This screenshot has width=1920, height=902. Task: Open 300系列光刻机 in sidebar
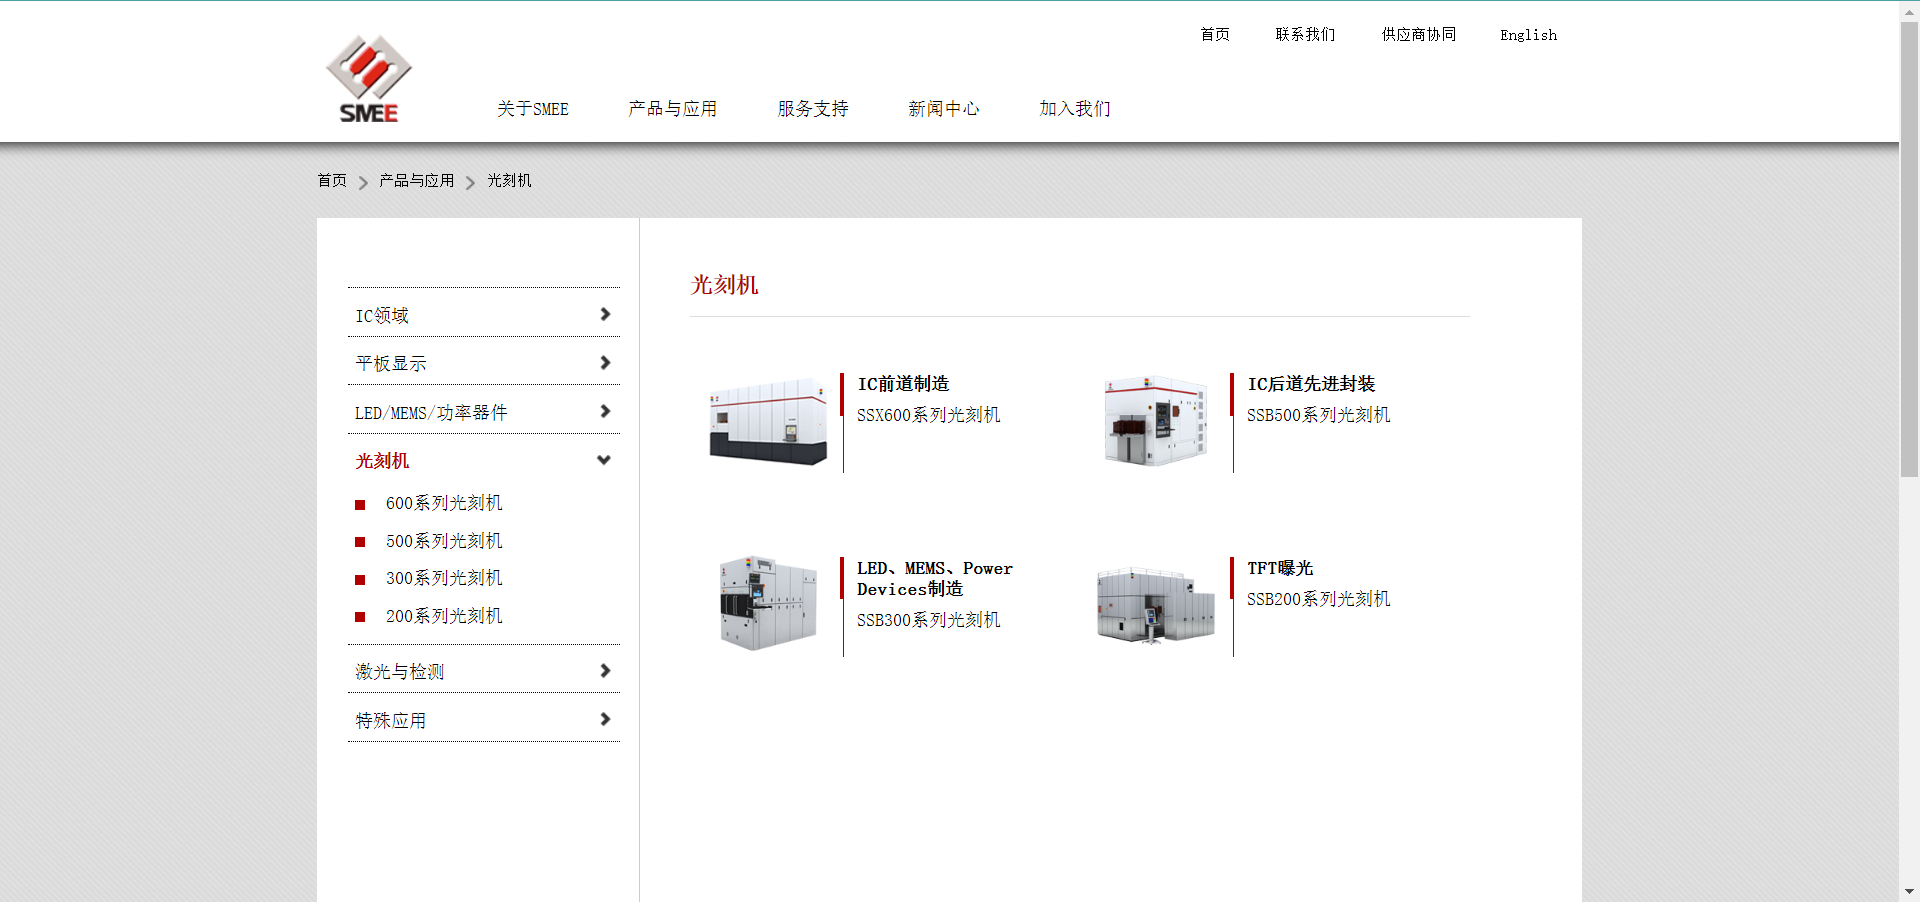coord(444,578)
